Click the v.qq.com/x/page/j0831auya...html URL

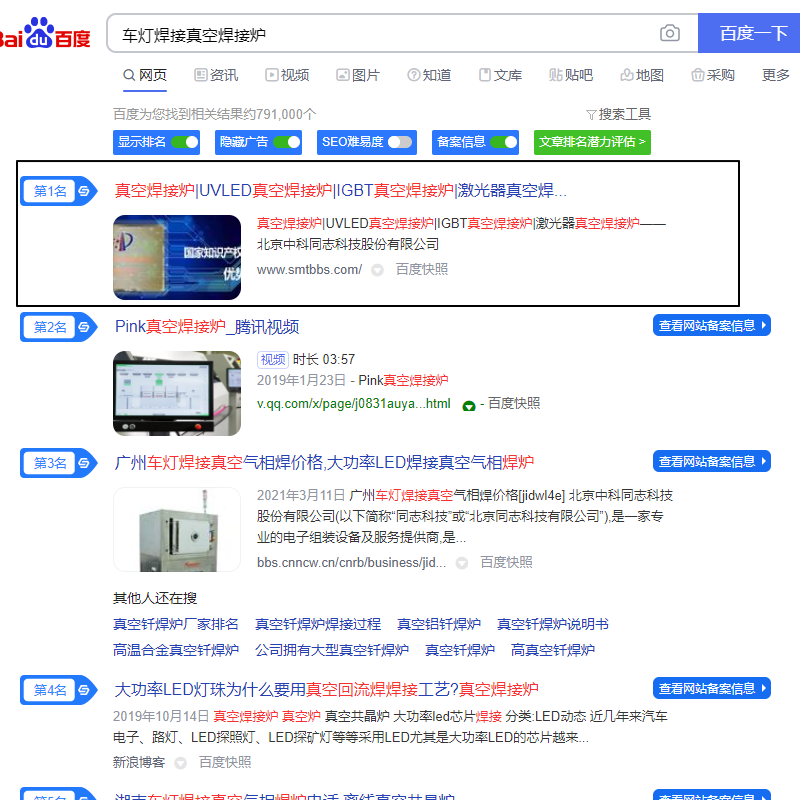click(x=354, y=404)
